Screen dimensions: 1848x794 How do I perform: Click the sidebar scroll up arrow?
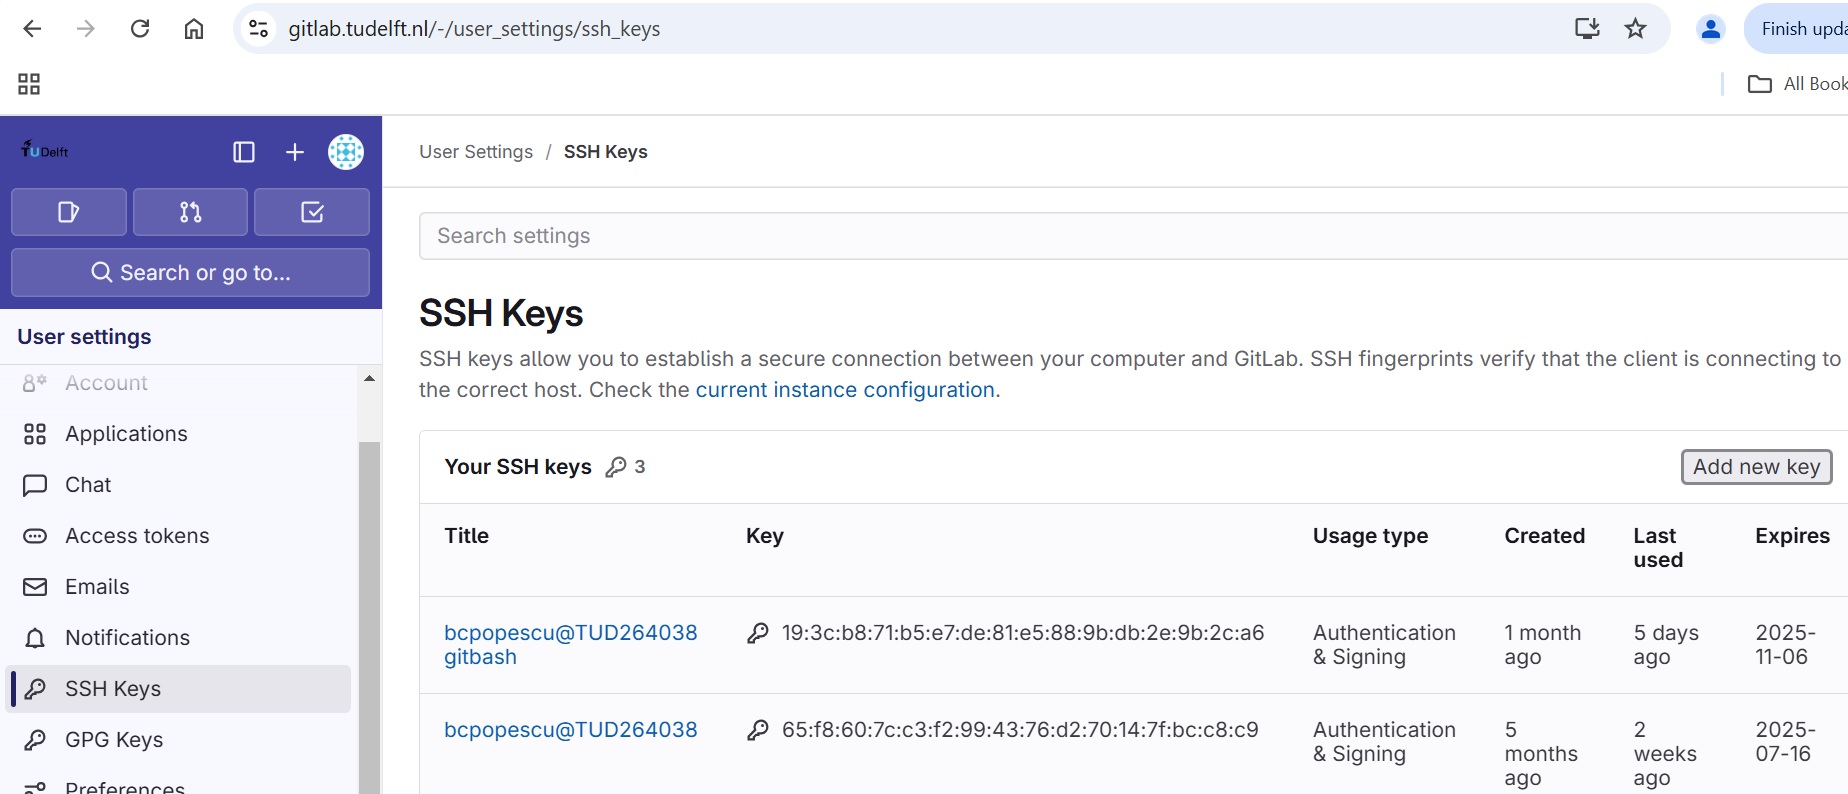coord(369,378)
